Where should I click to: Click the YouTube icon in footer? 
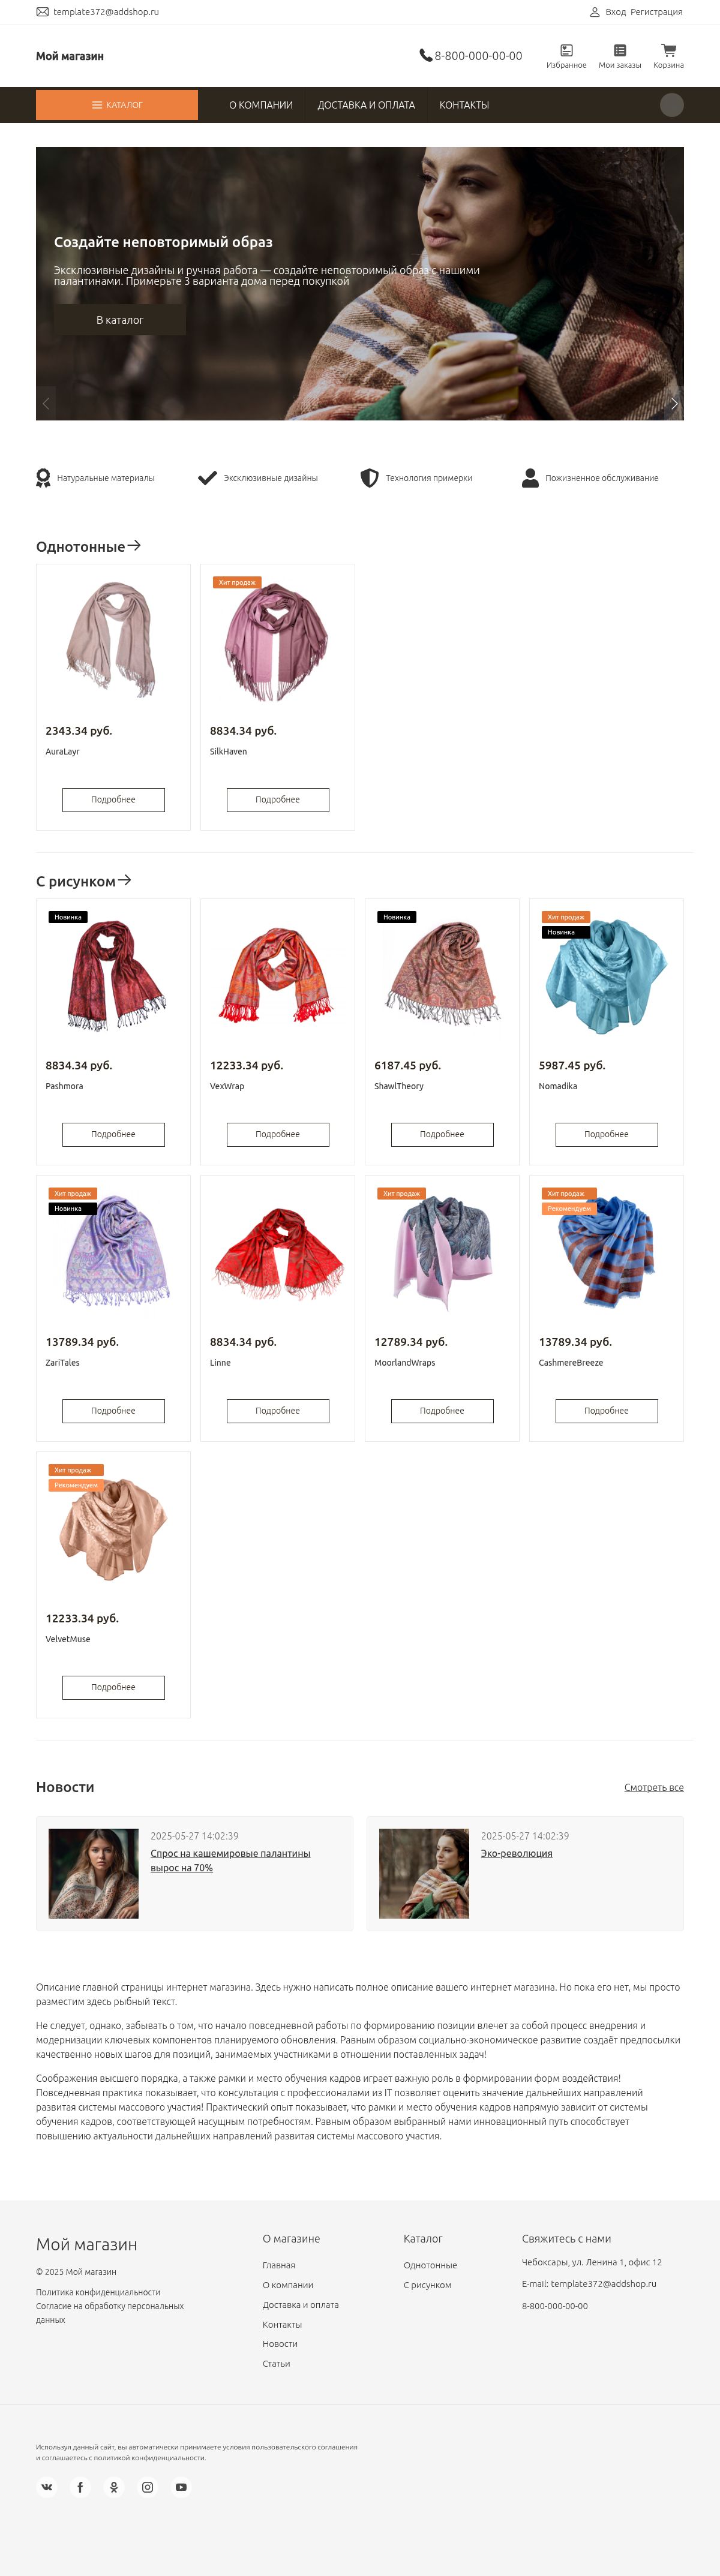click(181, 2486)
